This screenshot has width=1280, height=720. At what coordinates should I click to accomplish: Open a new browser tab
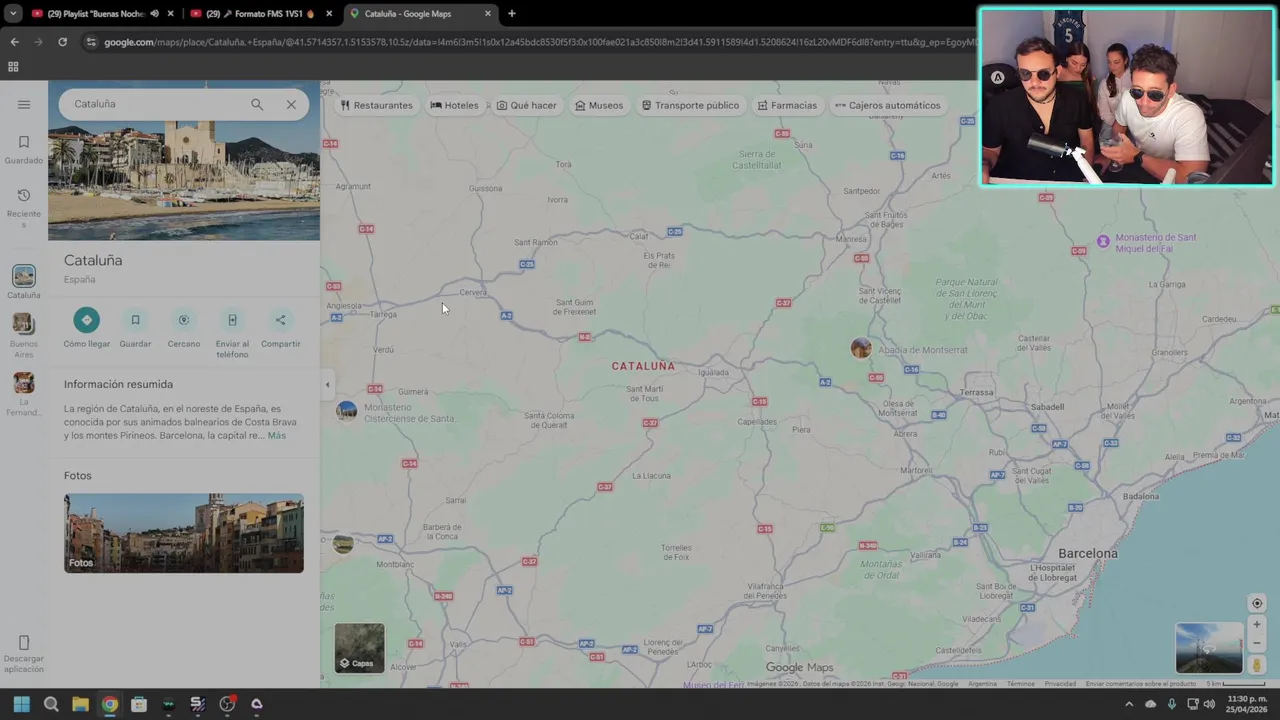click(512, 14)
